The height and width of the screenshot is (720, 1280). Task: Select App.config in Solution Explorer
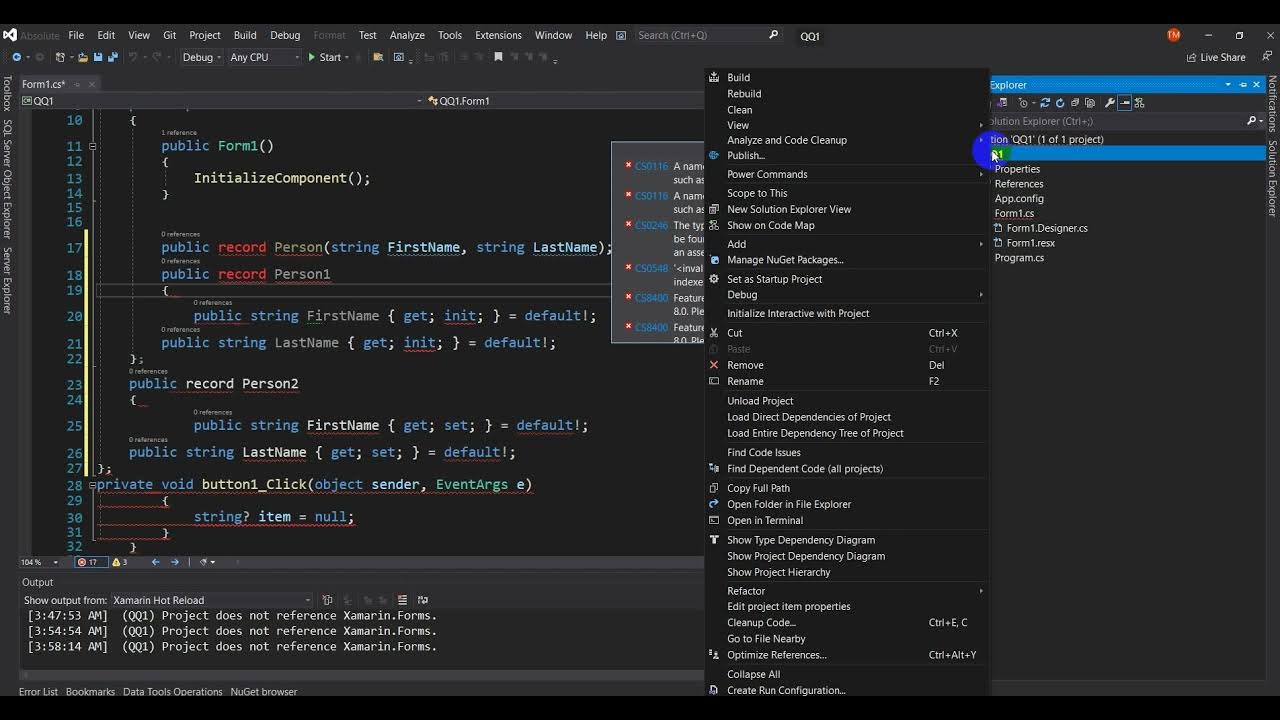pos(1019,198)
